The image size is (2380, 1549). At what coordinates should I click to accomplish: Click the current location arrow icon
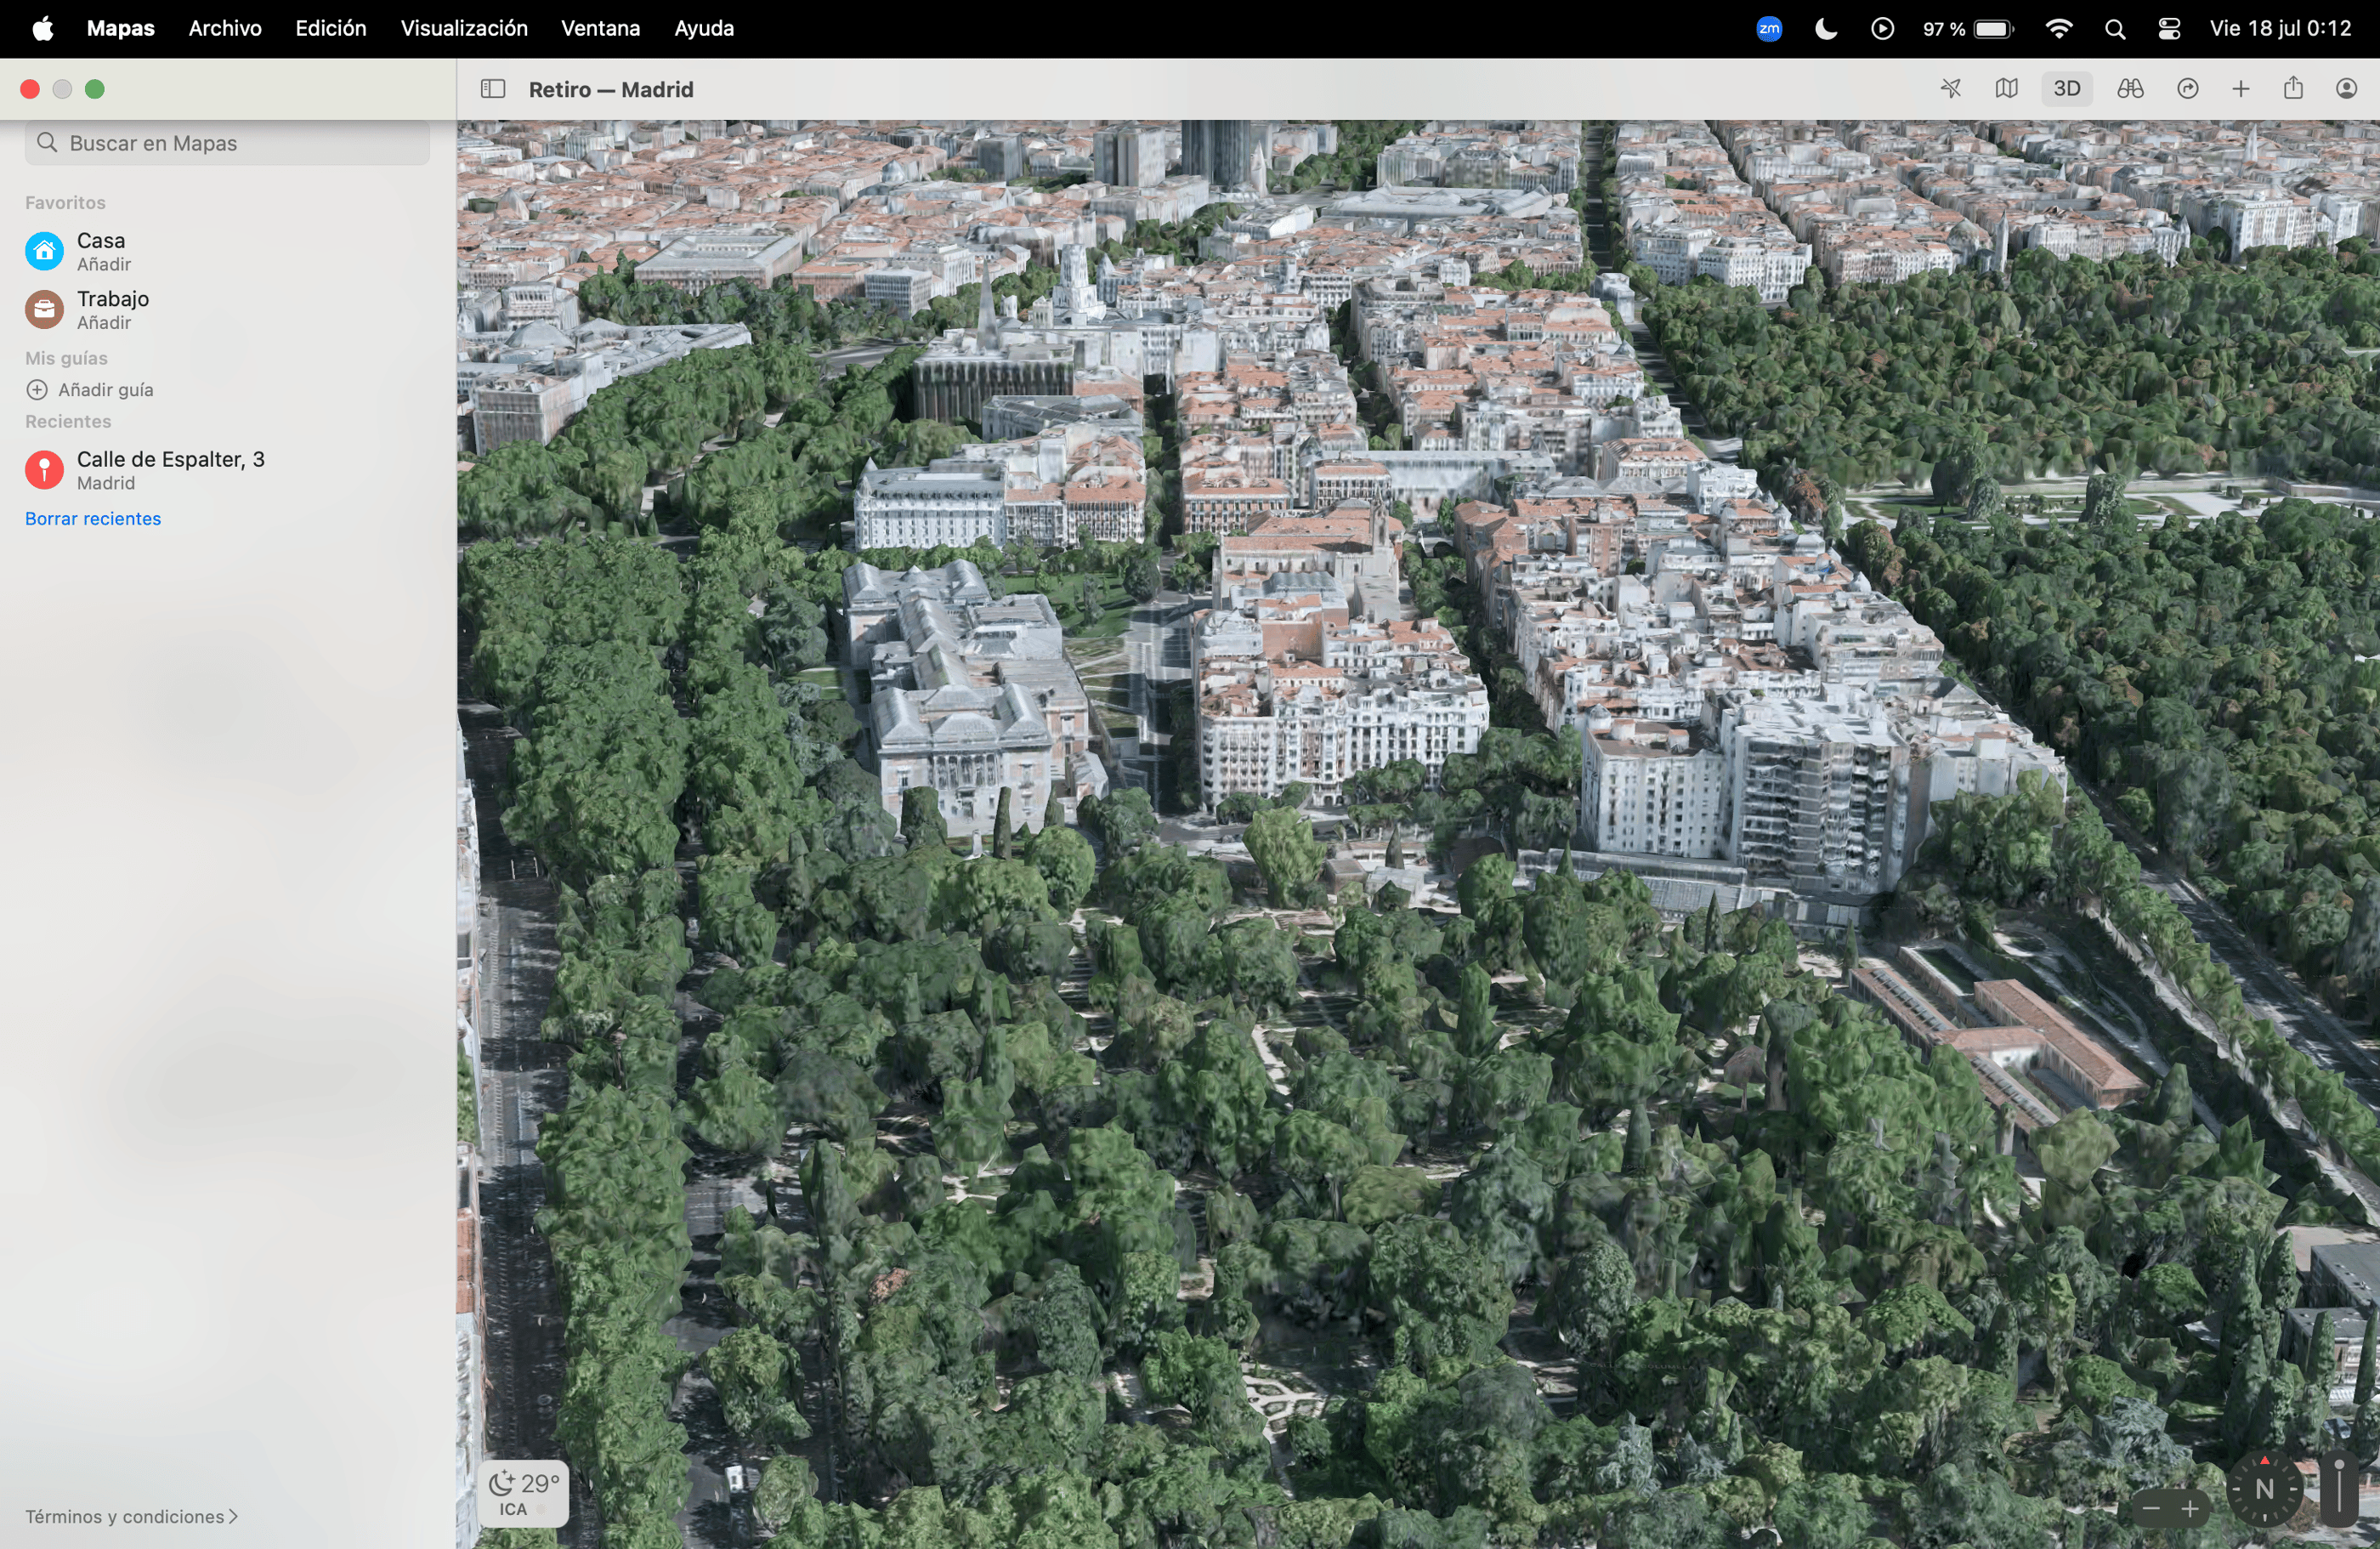pyautogui.click(x=1950, y=89)
